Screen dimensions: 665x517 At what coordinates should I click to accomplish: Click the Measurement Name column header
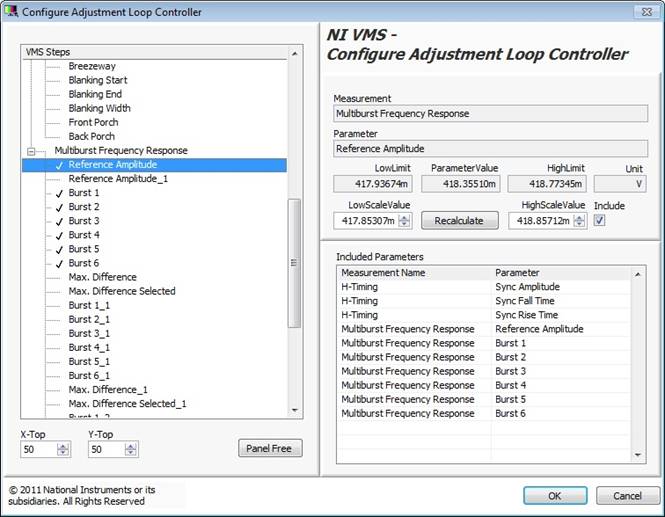point(414,273)
